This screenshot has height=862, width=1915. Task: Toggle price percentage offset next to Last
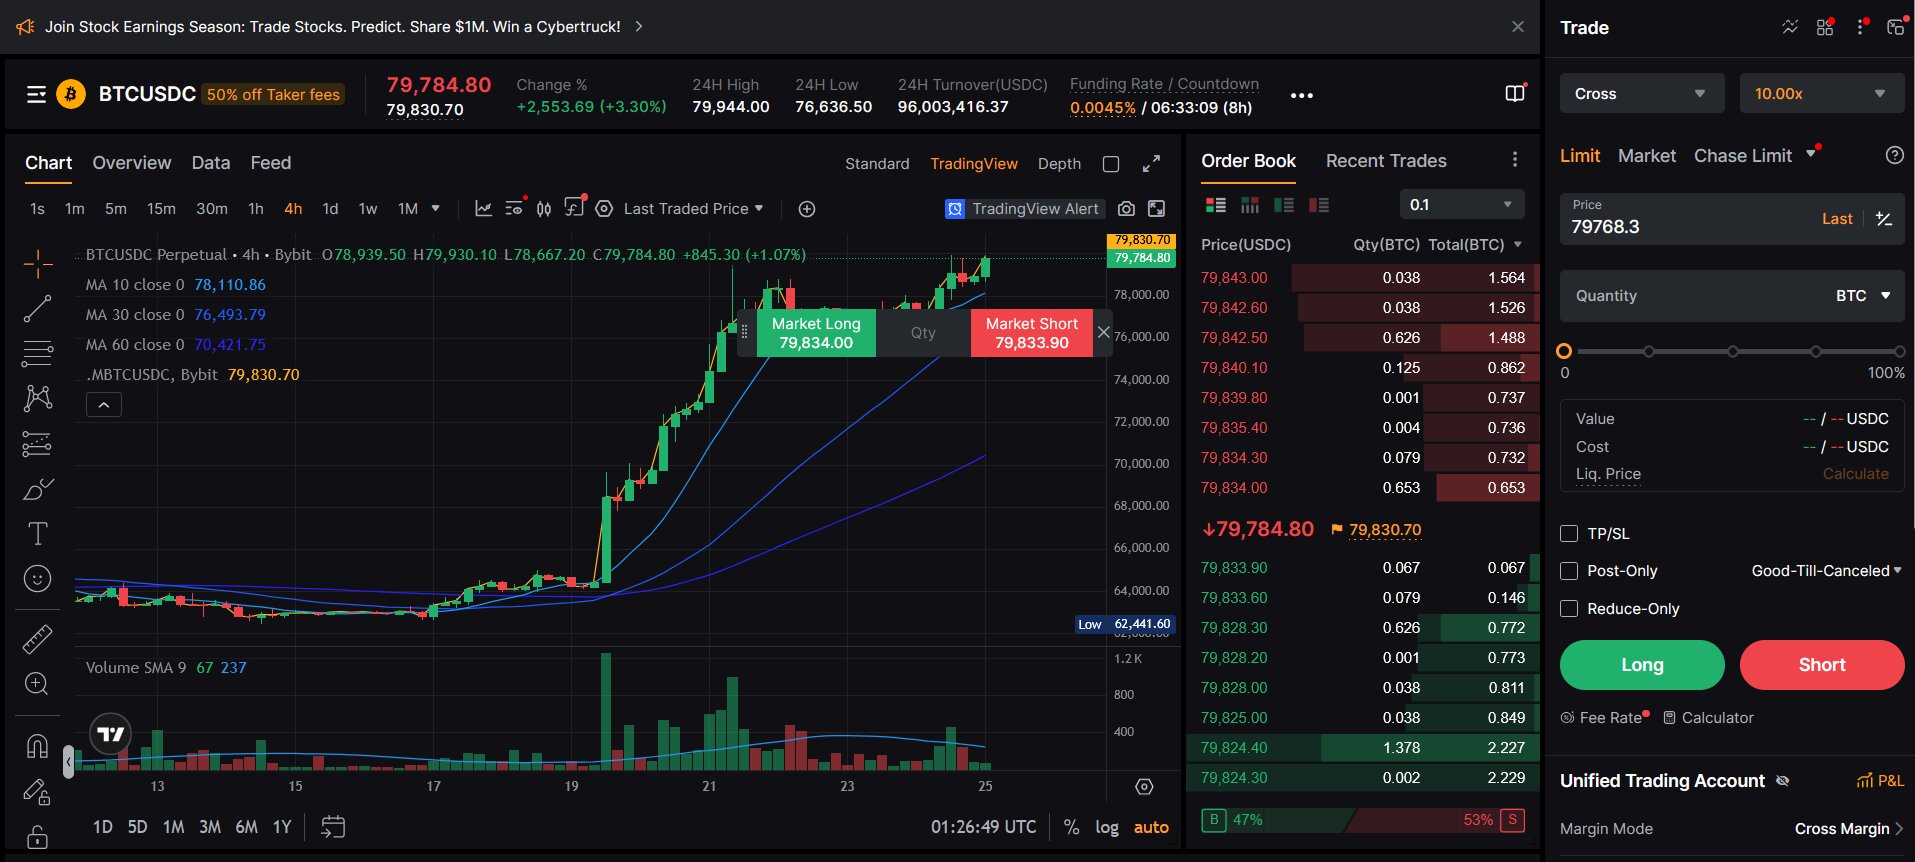click(x=1884, y=219)
